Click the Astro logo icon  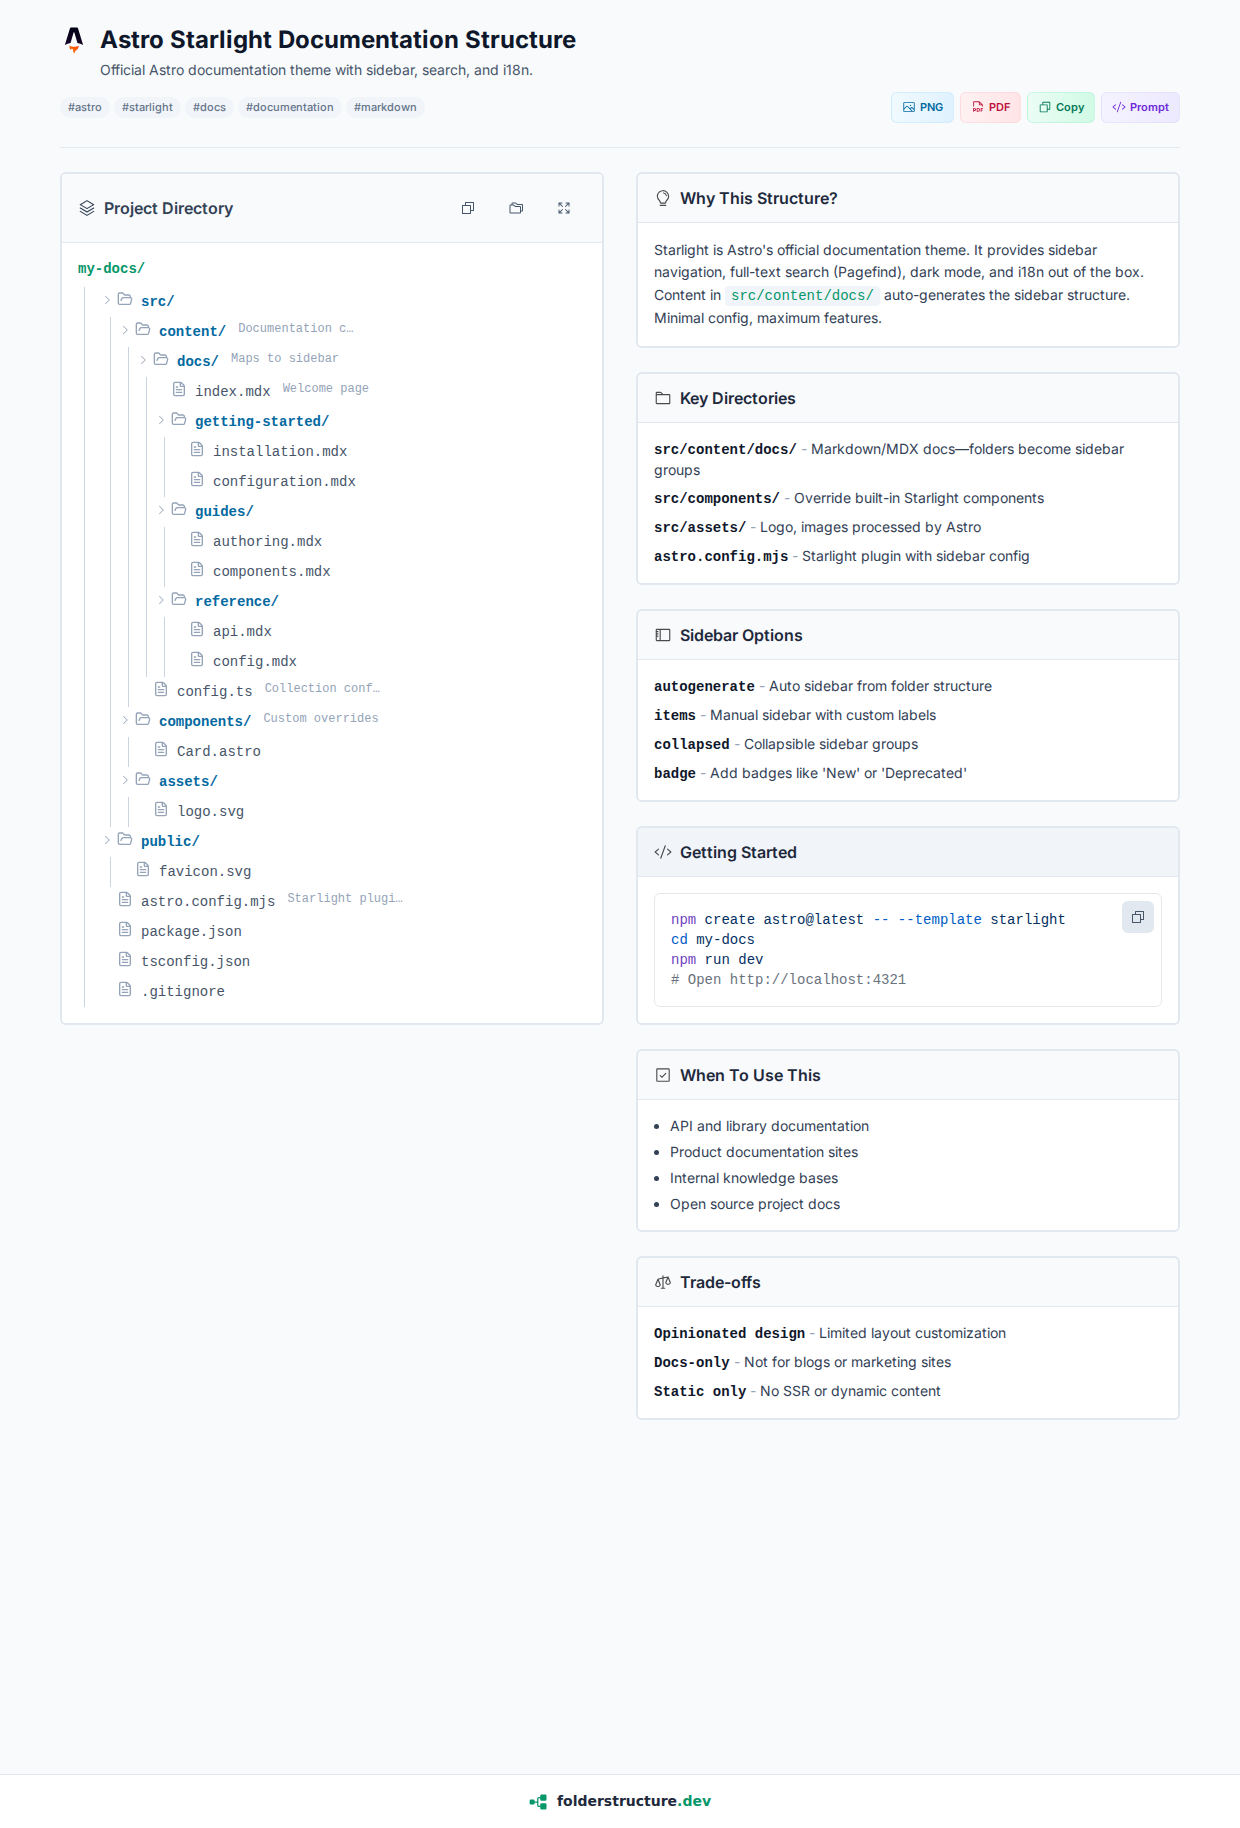(74, 40)
